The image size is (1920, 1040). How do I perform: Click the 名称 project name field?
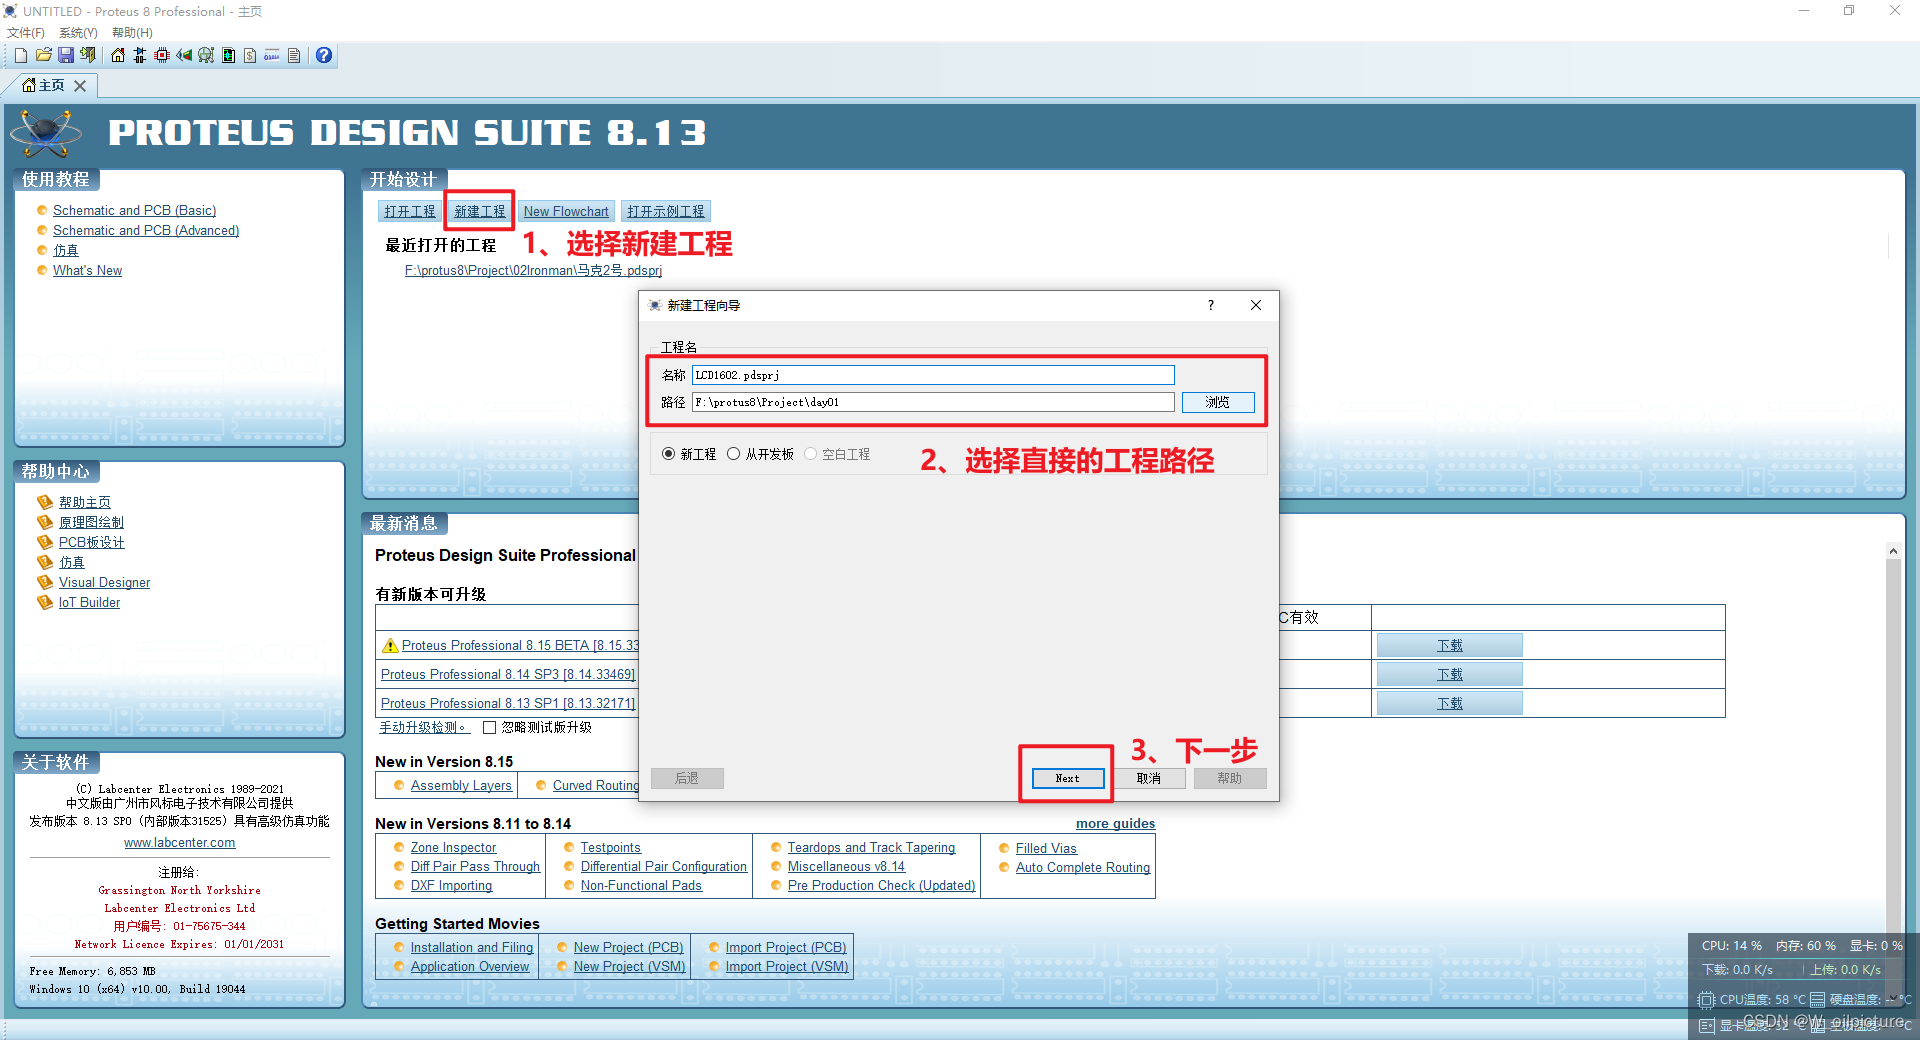coord(933,375)
